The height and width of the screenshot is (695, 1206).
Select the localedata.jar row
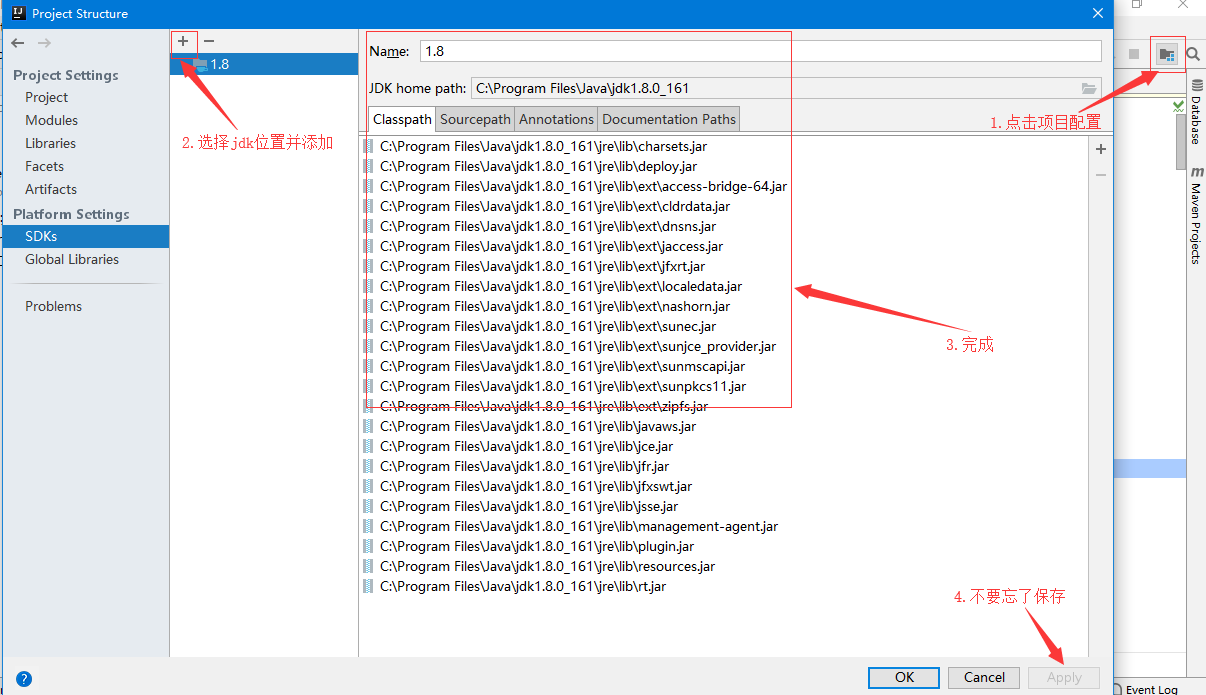724,286
